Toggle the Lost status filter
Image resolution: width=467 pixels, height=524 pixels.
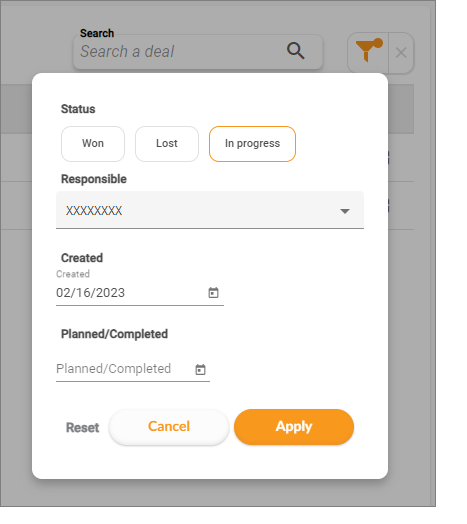click(x=167, y=144)
